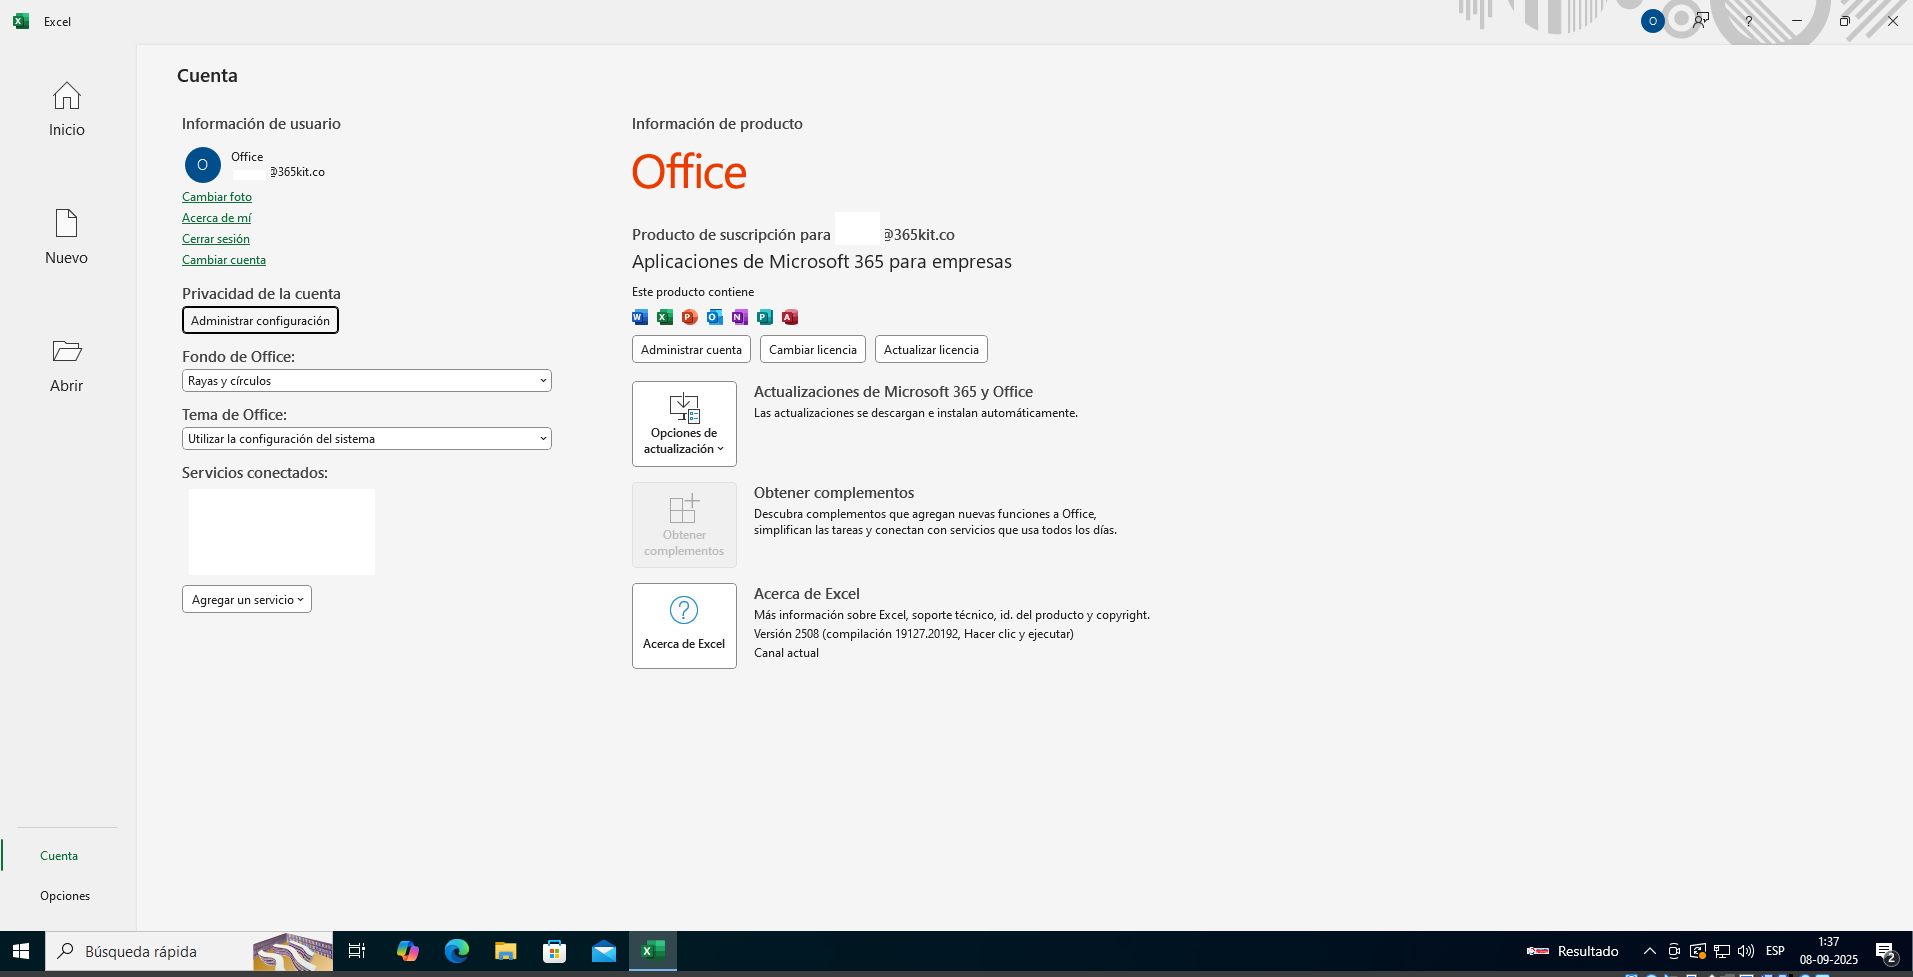Open the notification center icon
This screenshot has width=1913, height=977.
click(1886, 951)
